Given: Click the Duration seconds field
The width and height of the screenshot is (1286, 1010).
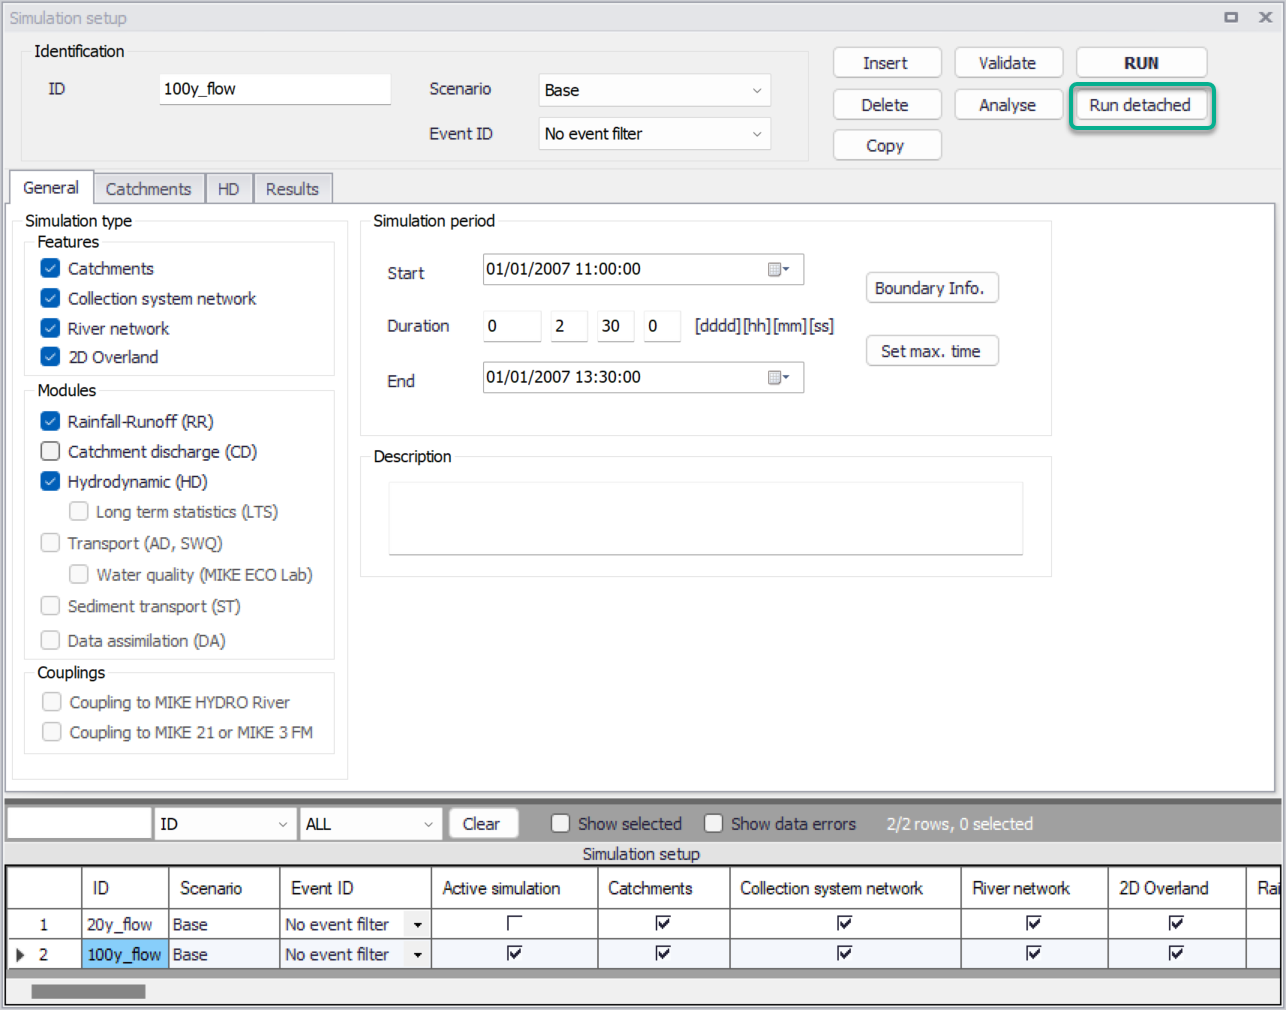Looking at the screenshot, I should [x=662, y=326].
